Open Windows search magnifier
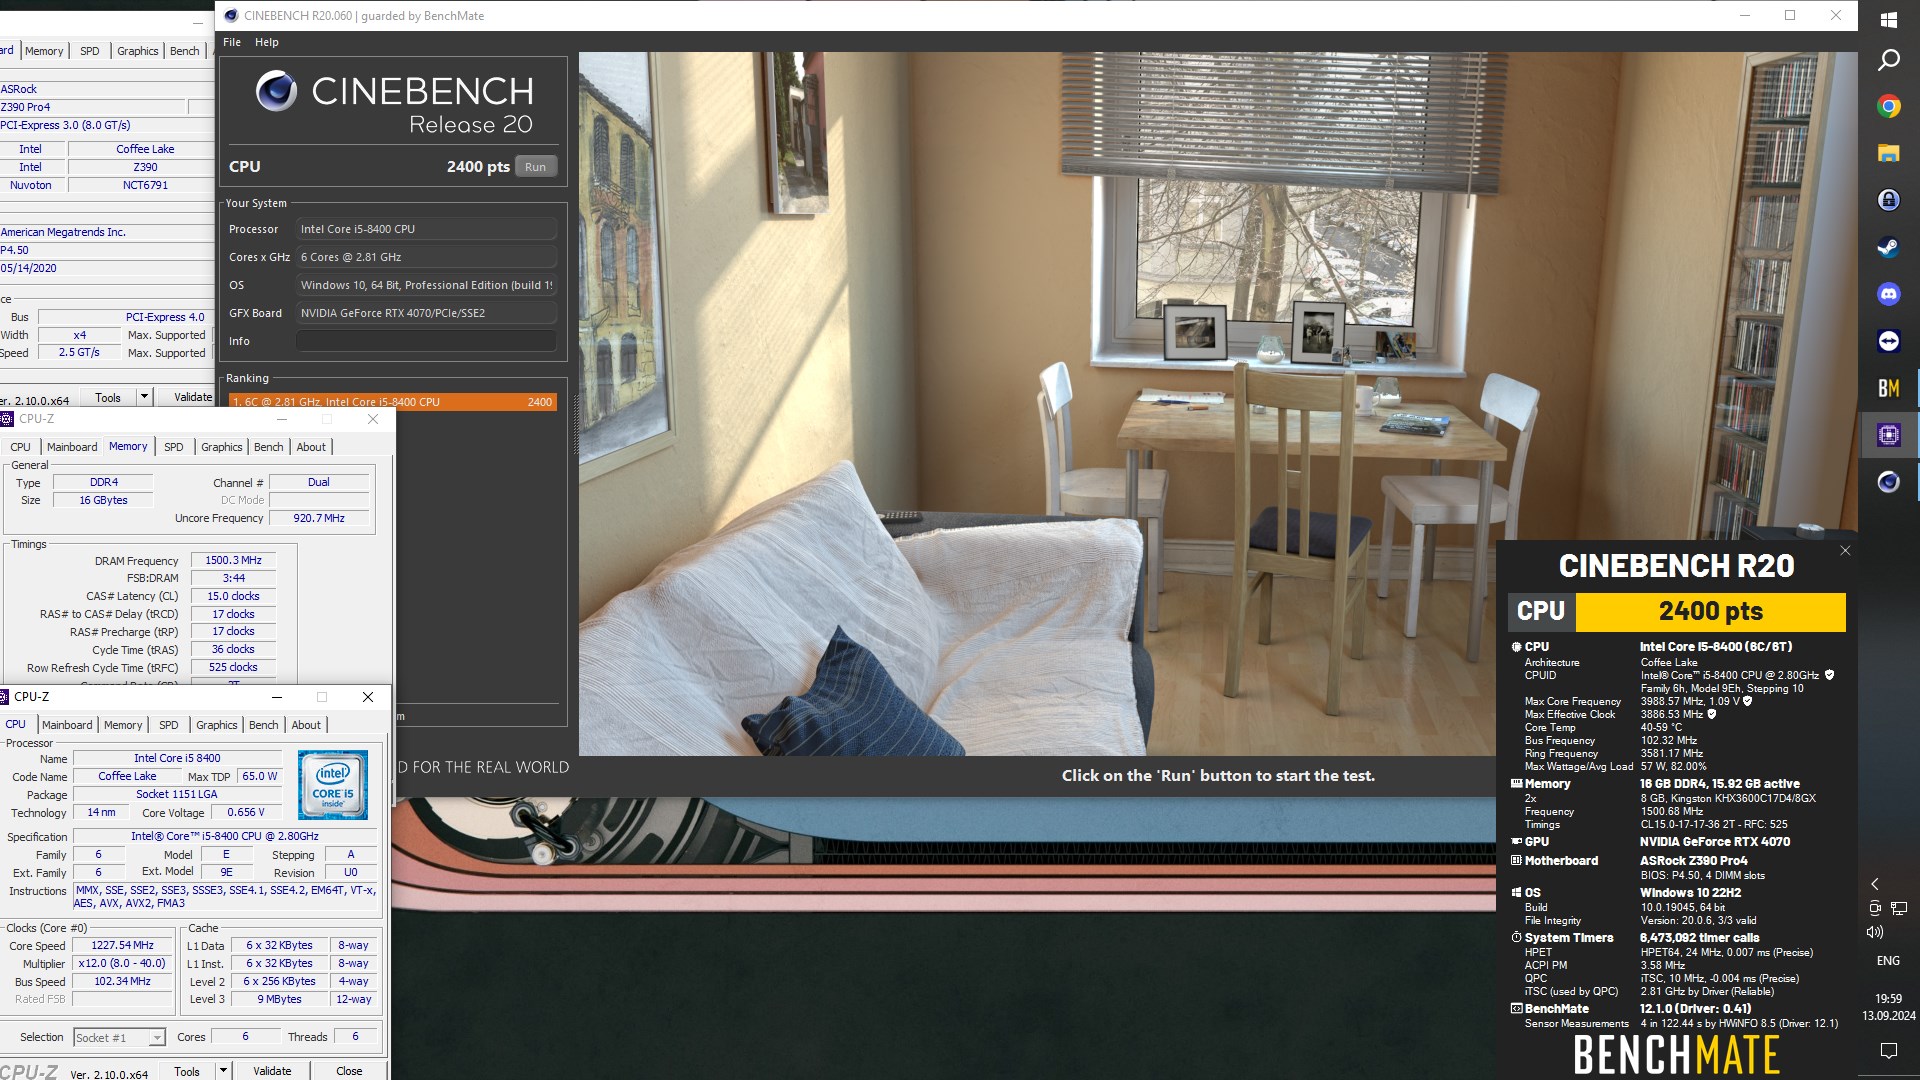 pos(1888,60)
